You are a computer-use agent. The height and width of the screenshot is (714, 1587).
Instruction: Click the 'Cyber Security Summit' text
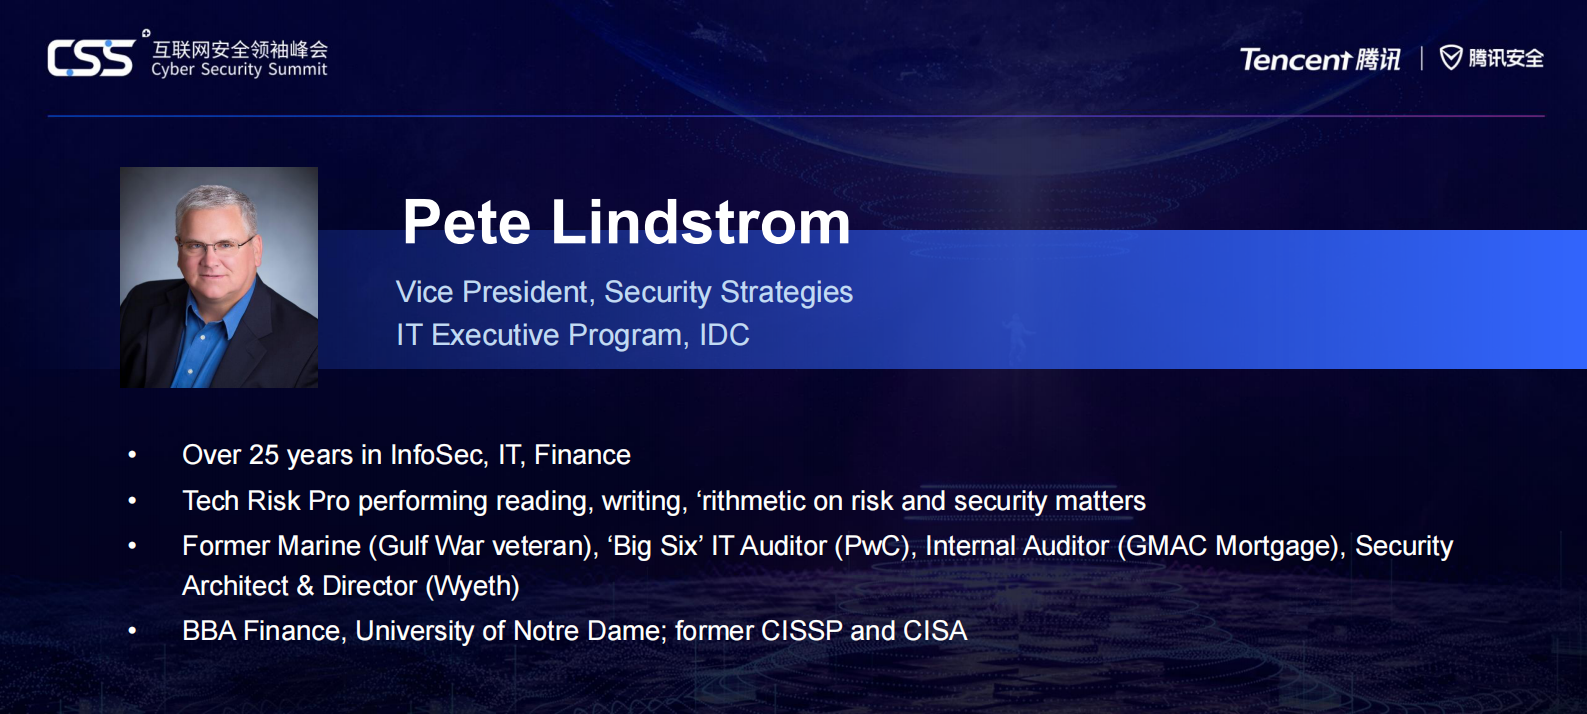(x=239, y=70)
